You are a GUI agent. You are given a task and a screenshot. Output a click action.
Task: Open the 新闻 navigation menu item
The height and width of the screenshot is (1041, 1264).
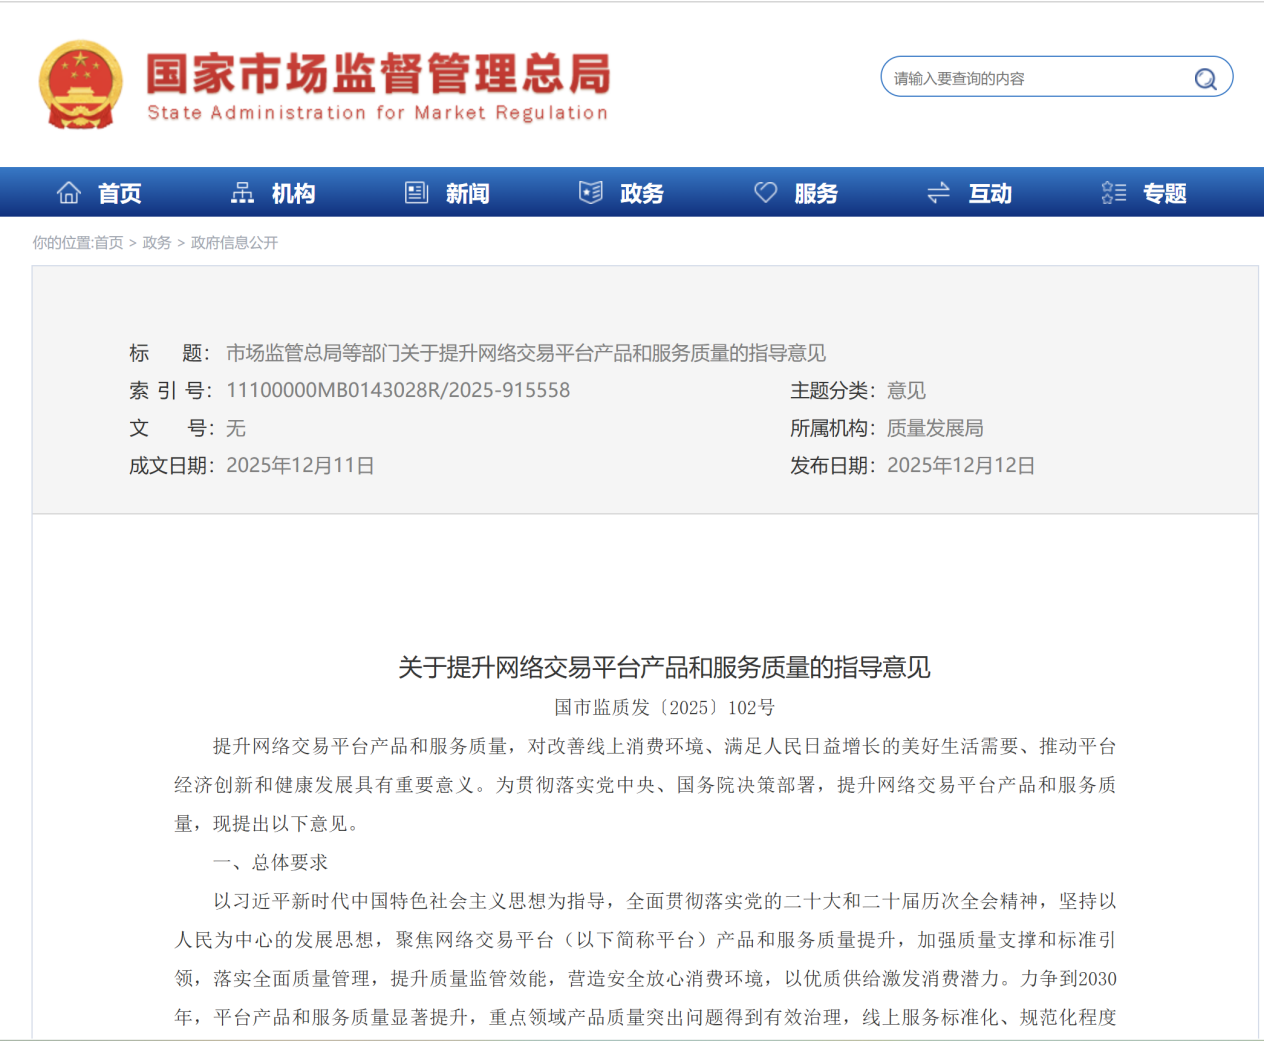[x=466, y=193]
